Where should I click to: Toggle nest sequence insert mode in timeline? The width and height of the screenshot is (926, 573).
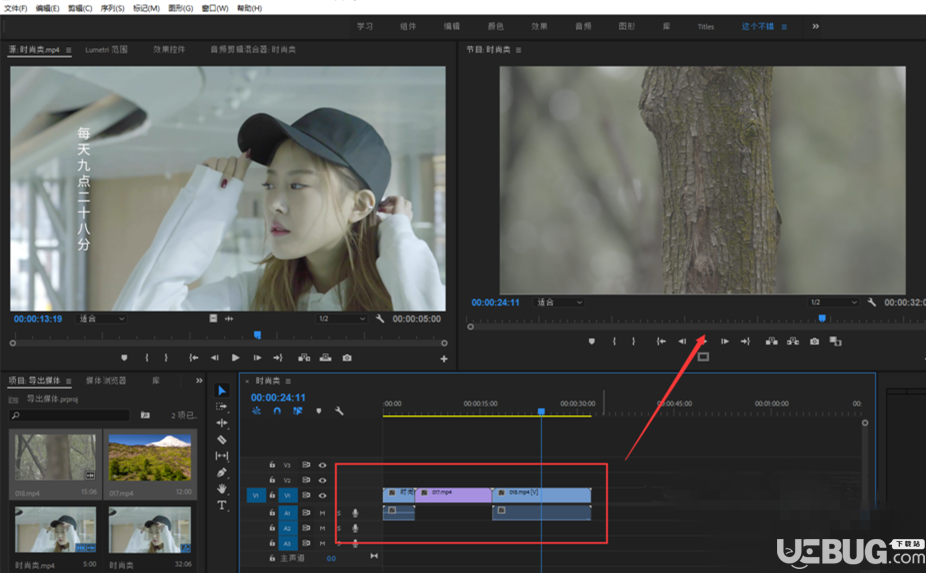click(256, 411)
